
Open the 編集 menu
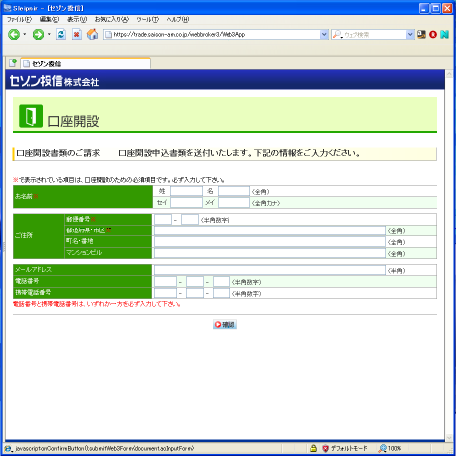point(49,19)
